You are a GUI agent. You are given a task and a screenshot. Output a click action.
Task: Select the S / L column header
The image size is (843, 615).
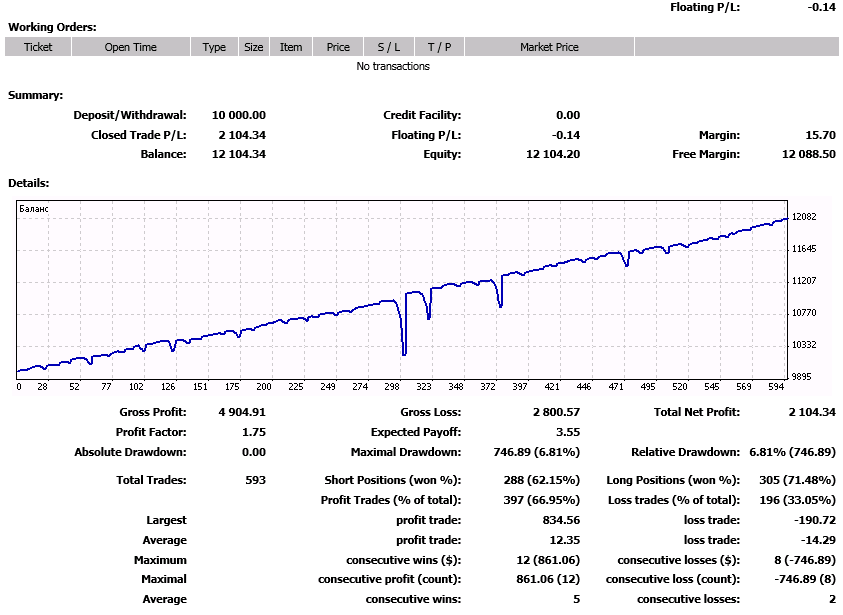click(389, 47)
